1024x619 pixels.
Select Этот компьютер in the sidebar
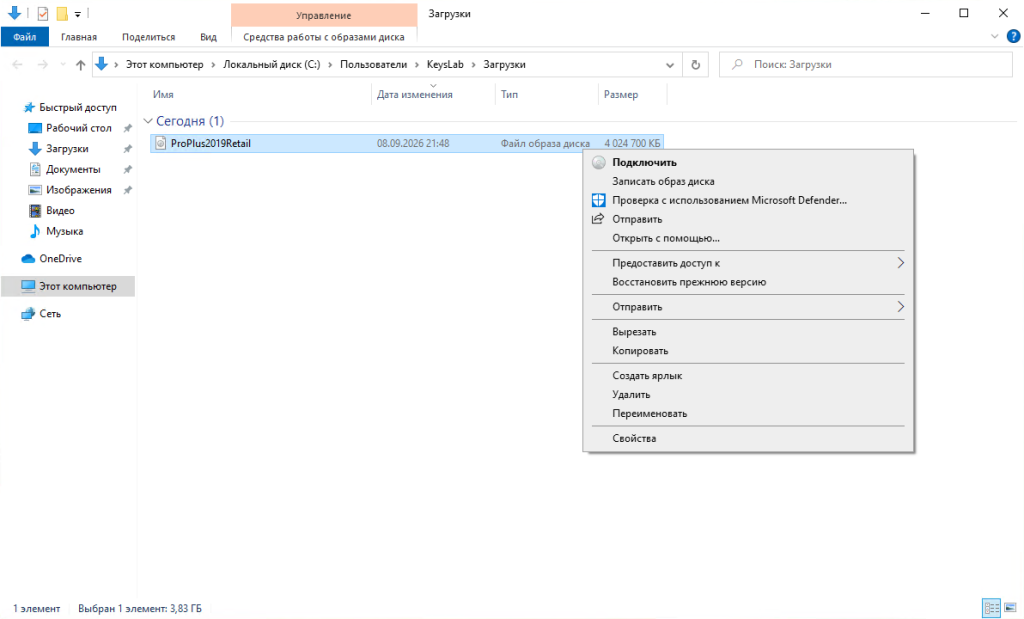click(68, 286)
